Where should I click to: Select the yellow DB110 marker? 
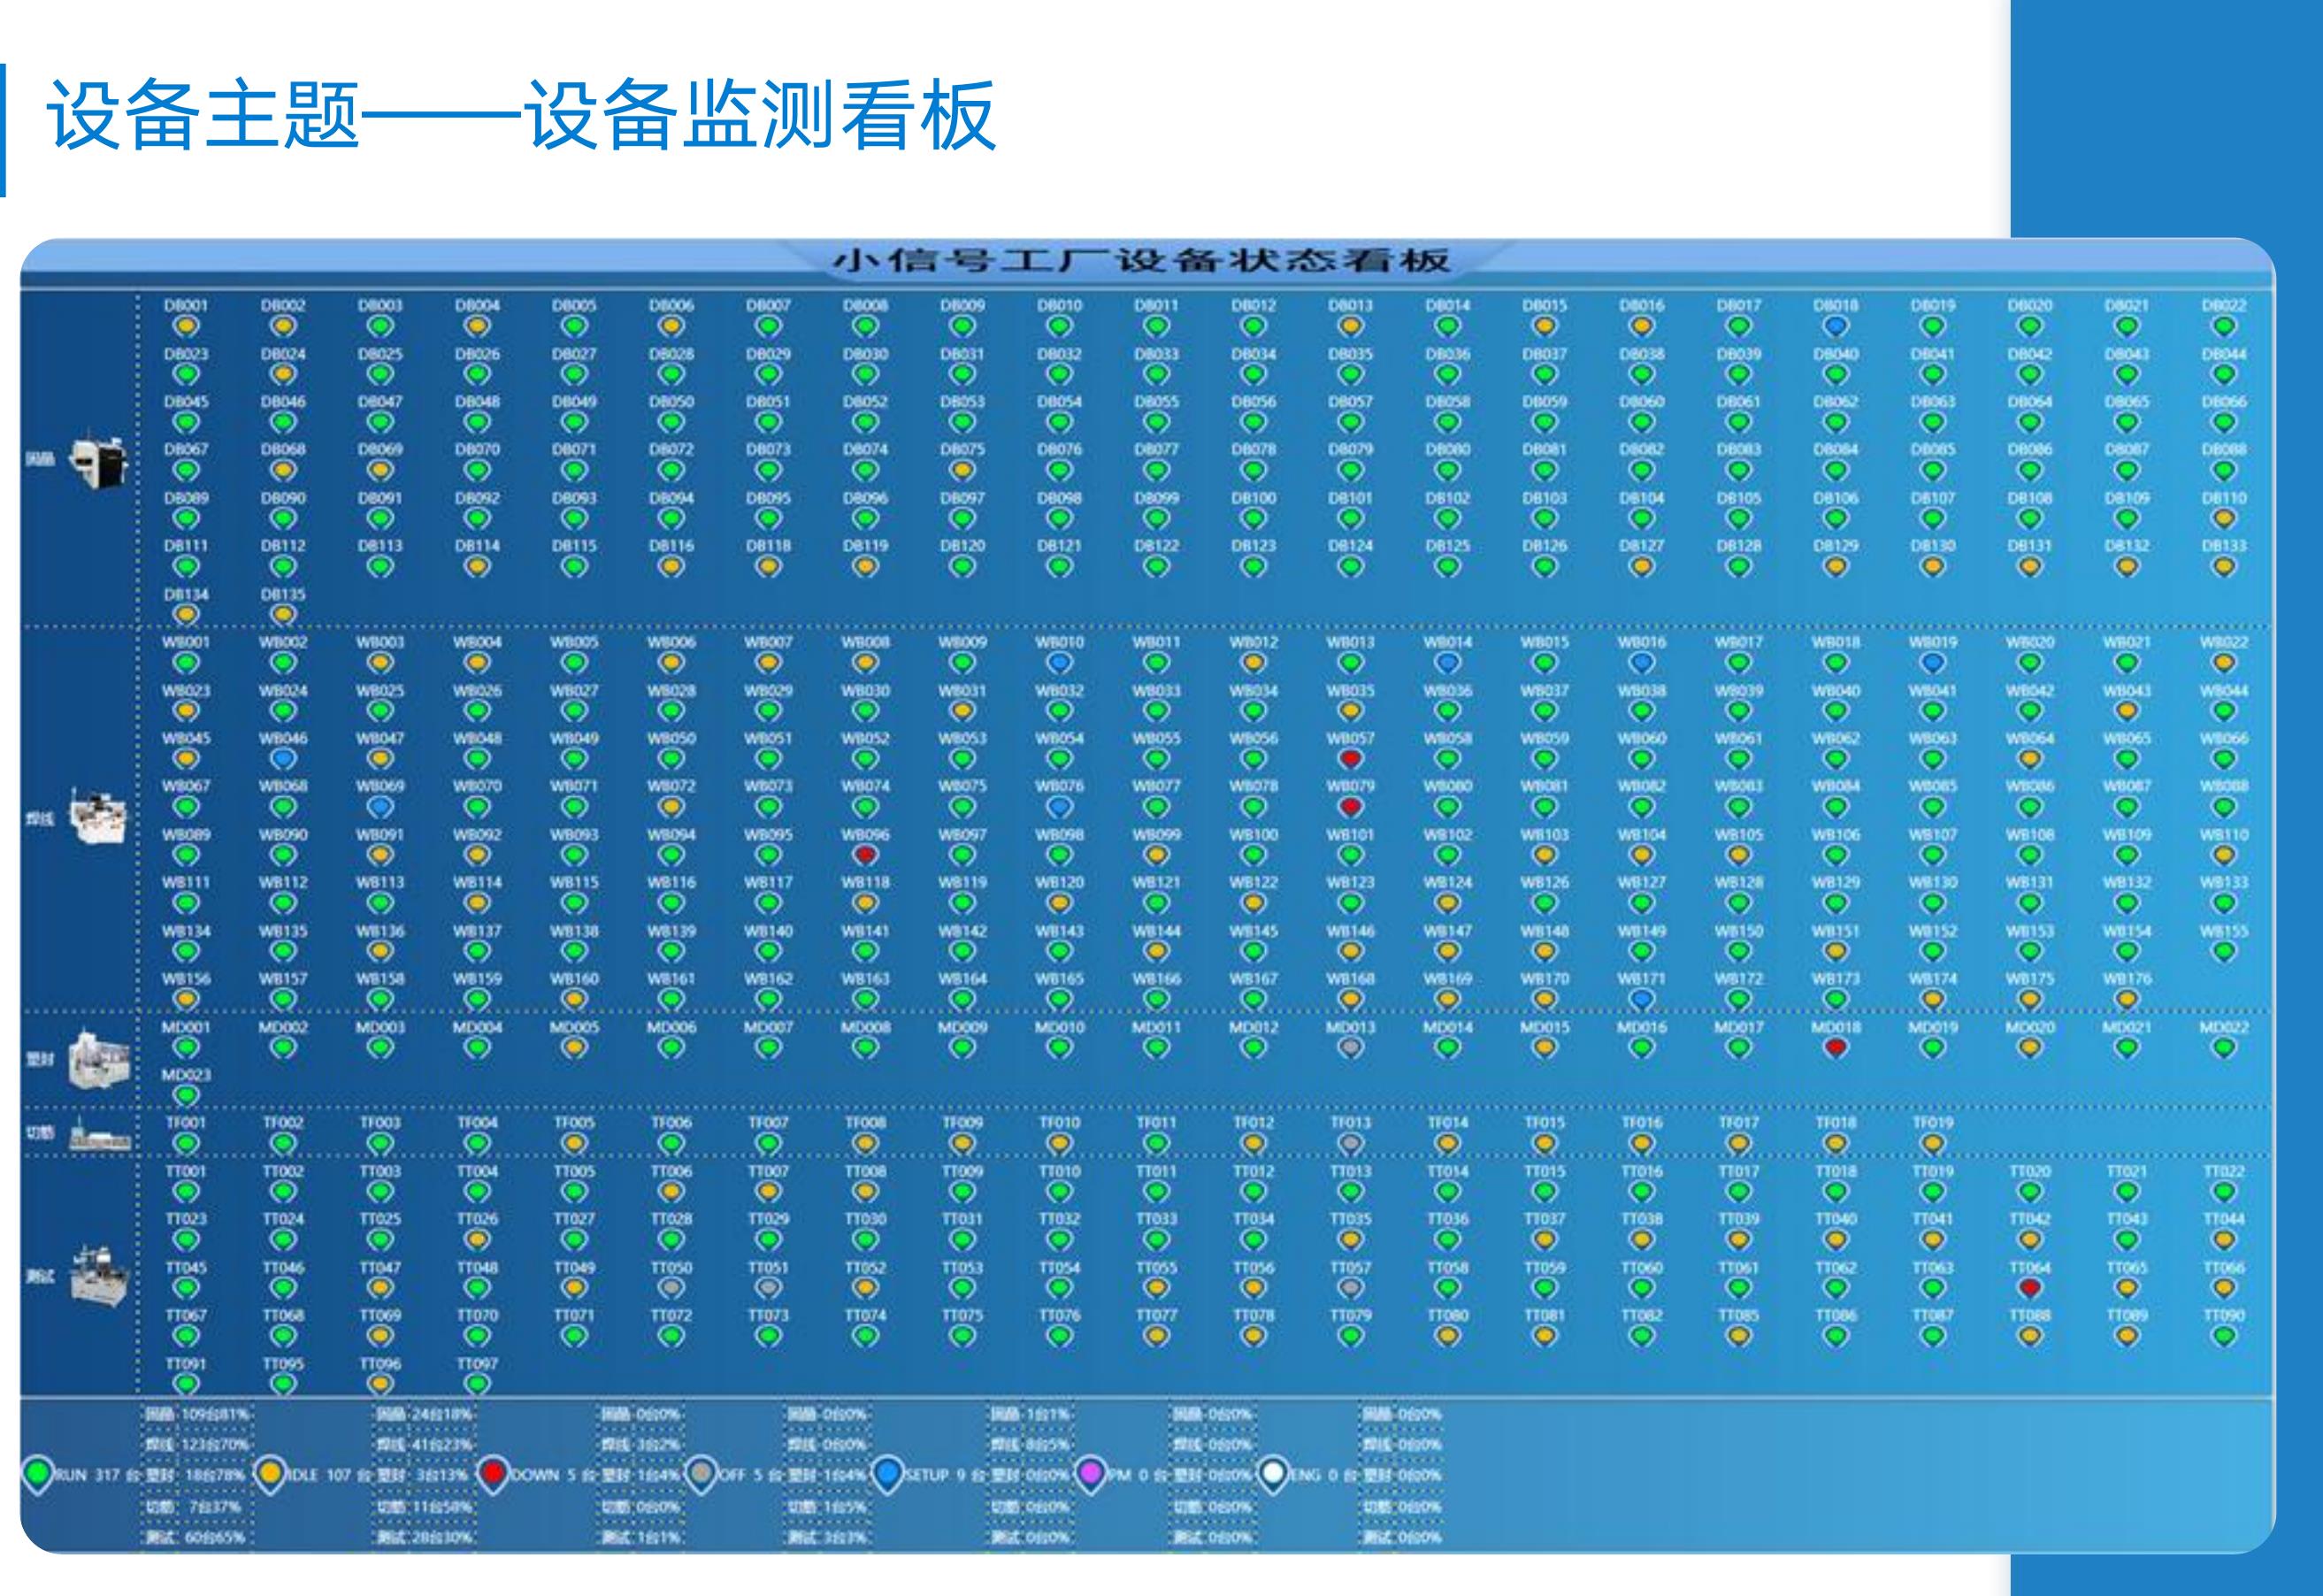[x=2223, y=518]
